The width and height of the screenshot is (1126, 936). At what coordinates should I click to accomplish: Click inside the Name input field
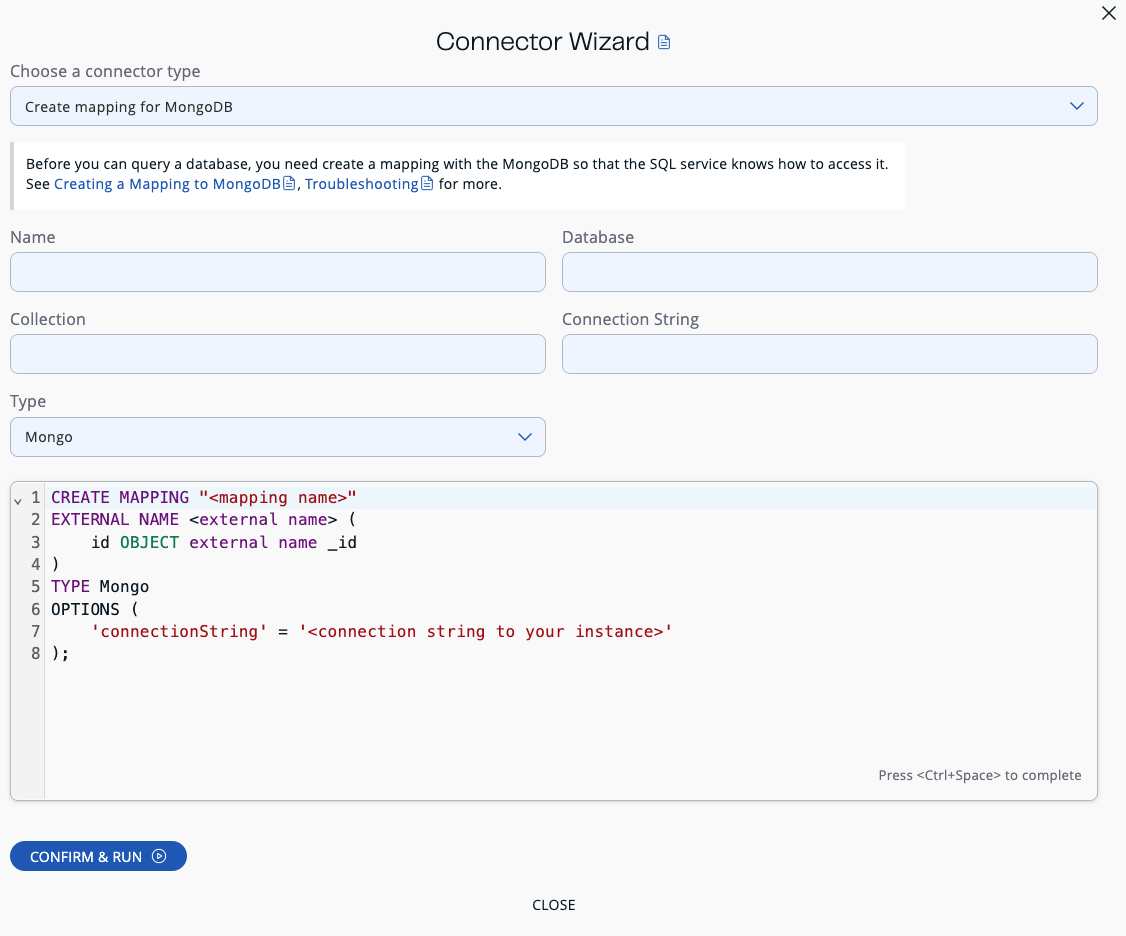(278, 271)
